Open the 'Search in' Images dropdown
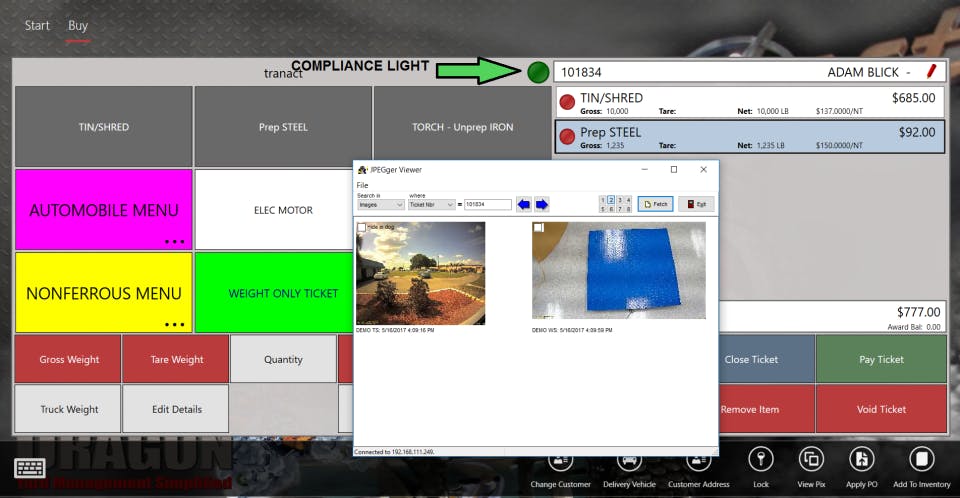Image resolution: width=960 pixels, height=498 pixels. (380, 205)
